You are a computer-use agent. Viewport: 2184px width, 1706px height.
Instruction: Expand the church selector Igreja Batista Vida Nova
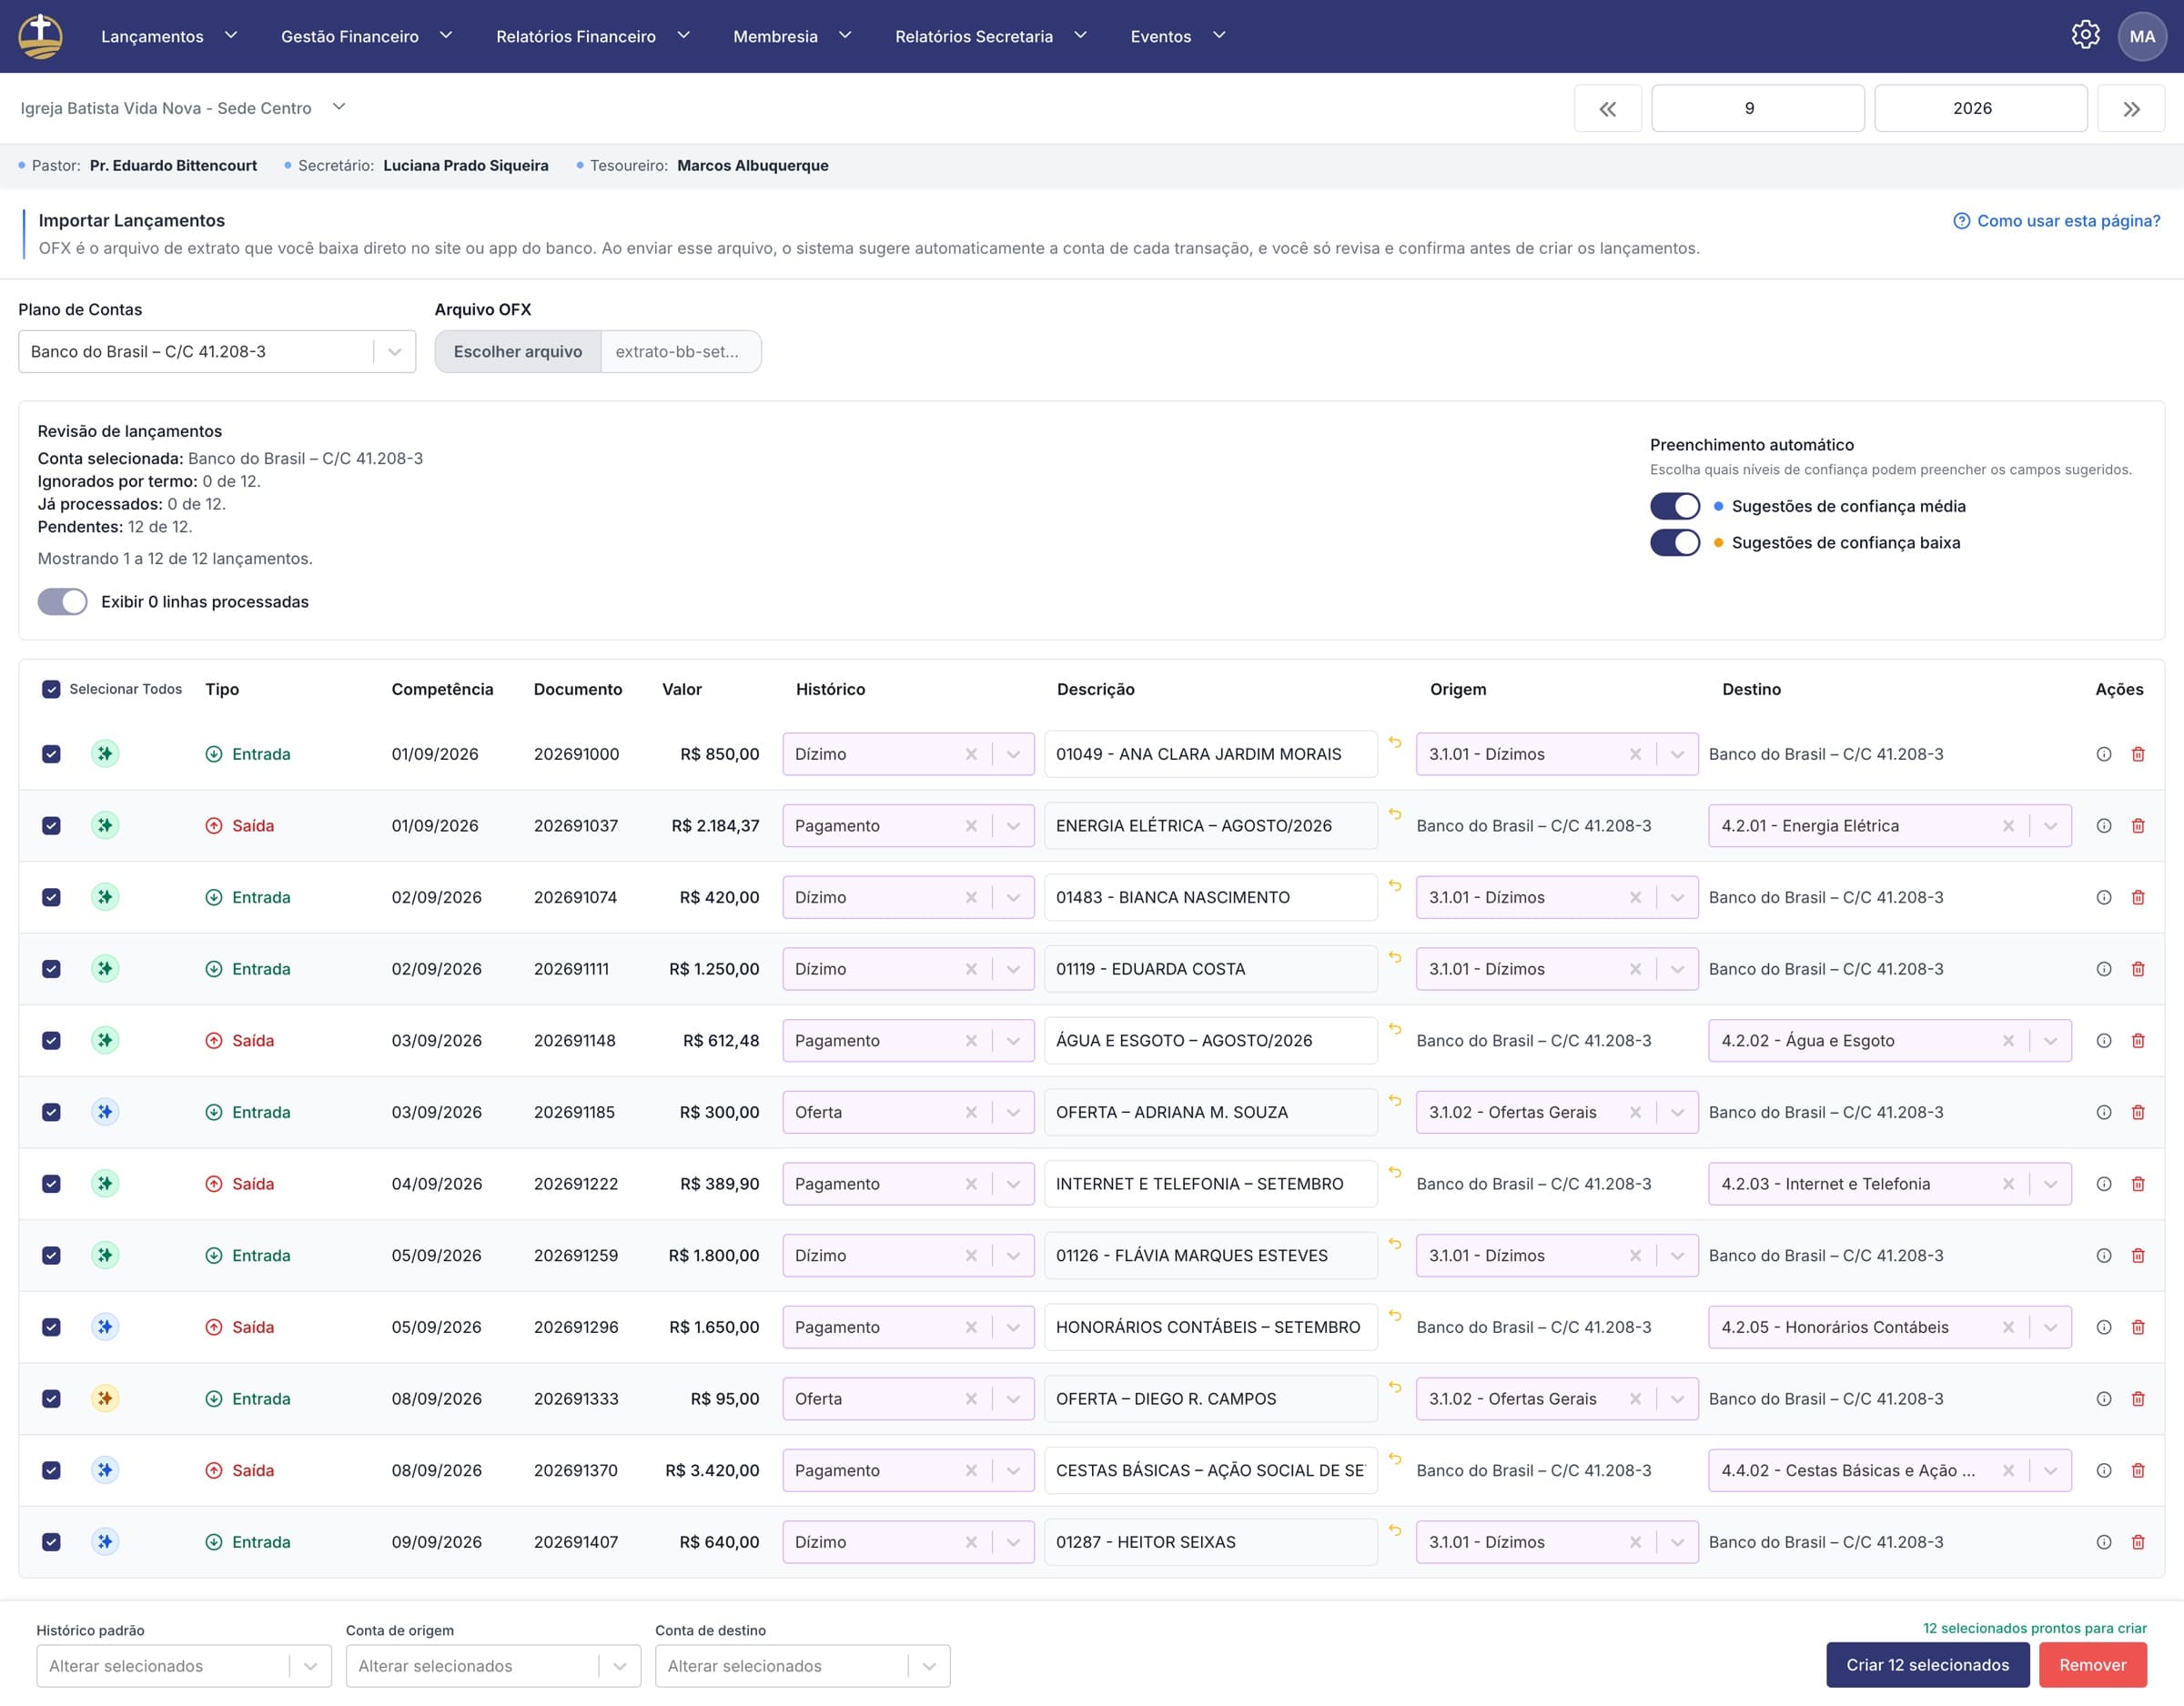[x=183, y=108]
